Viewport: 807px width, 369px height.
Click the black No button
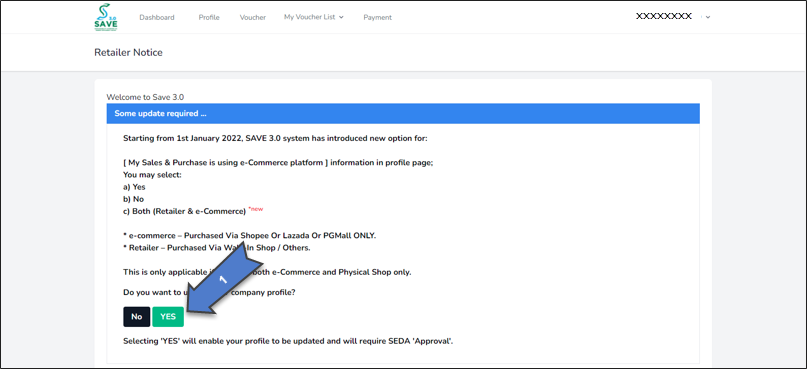(x=136, y=317)
